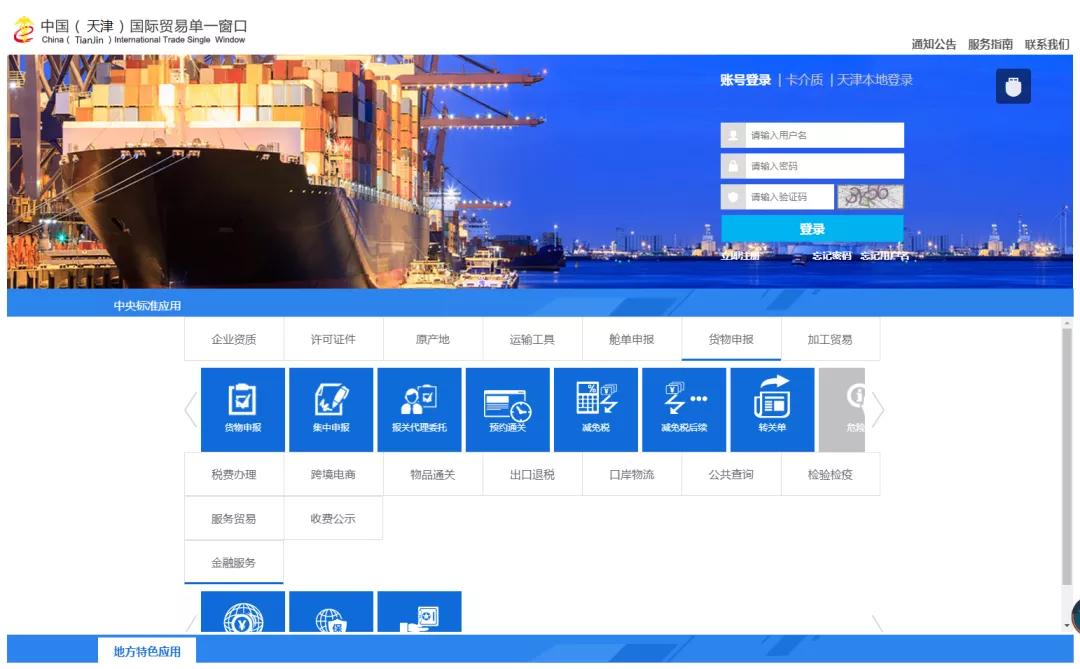Open the 减免税后续 tile
The image size is (1080, 669).
683,409
